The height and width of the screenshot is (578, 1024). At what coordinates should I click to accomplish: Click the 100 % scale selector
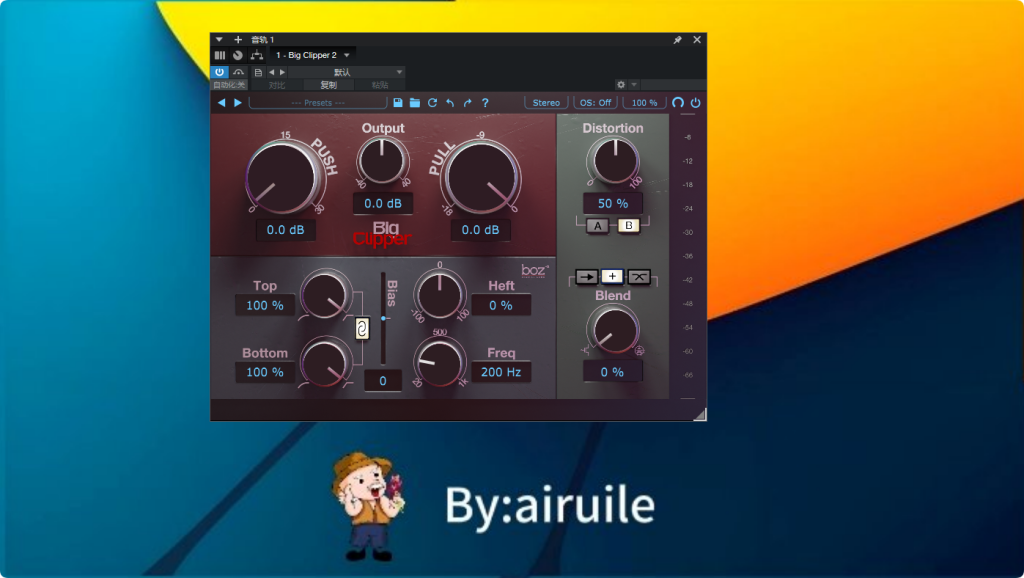[x=645, y=103]
